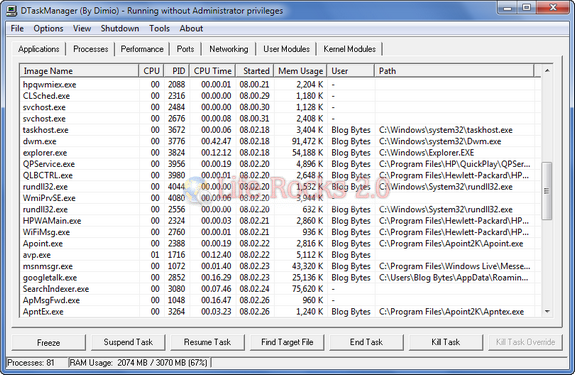
Task: Select the SearchIndexer.exe process row
Action: tap(280, 289)
